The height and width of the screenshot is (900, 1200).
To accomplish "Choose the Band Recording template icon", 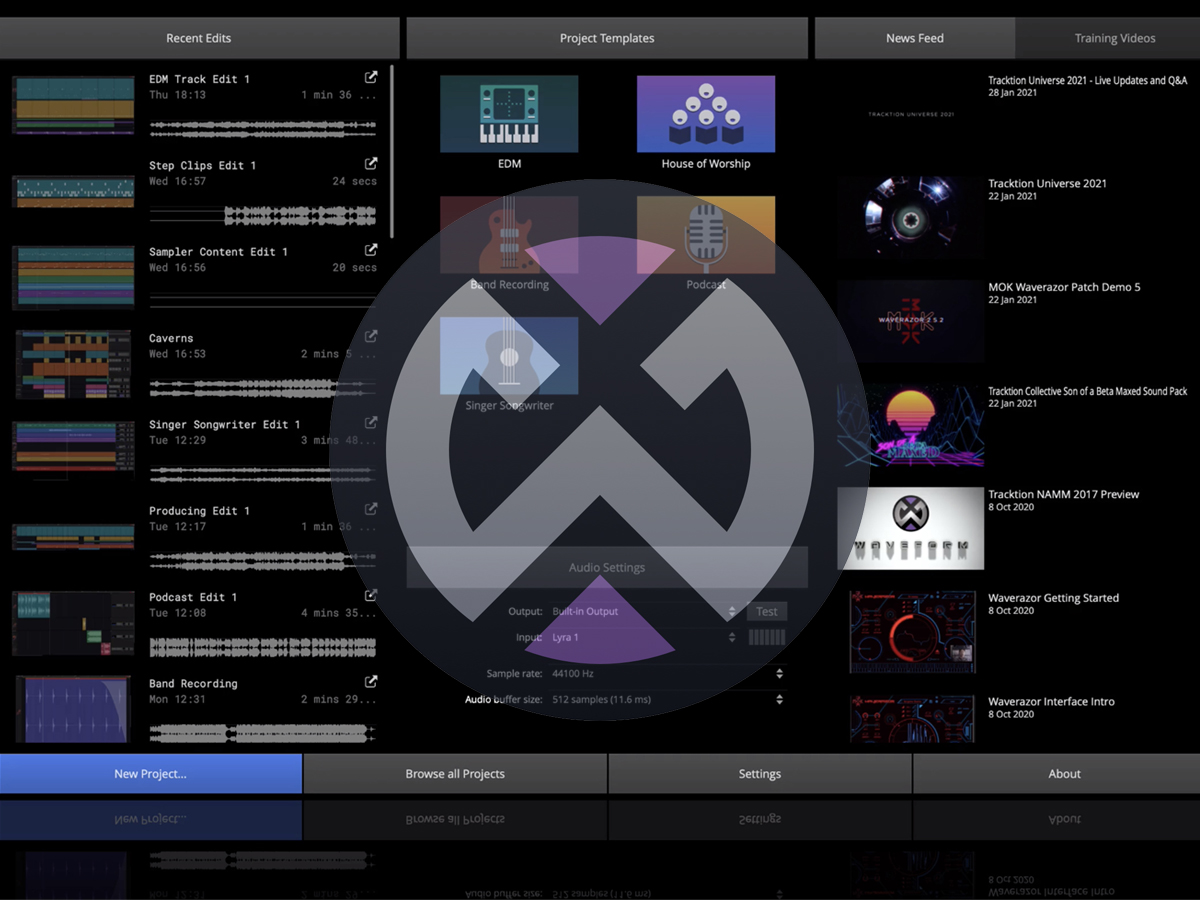I will [x=509, y=235].
